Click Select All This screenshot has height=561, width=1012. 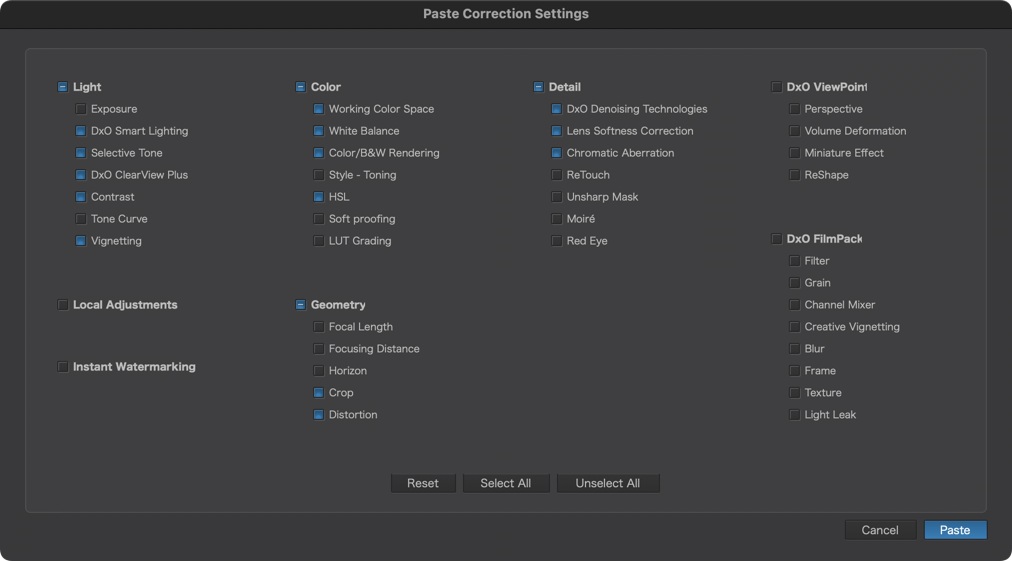(506, 484)
